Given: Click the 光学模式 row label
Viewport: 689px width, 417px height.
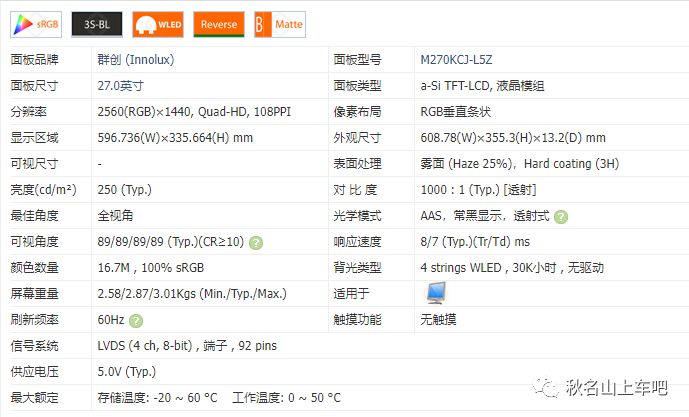Looking at the screenshot, I should point(357,216).
